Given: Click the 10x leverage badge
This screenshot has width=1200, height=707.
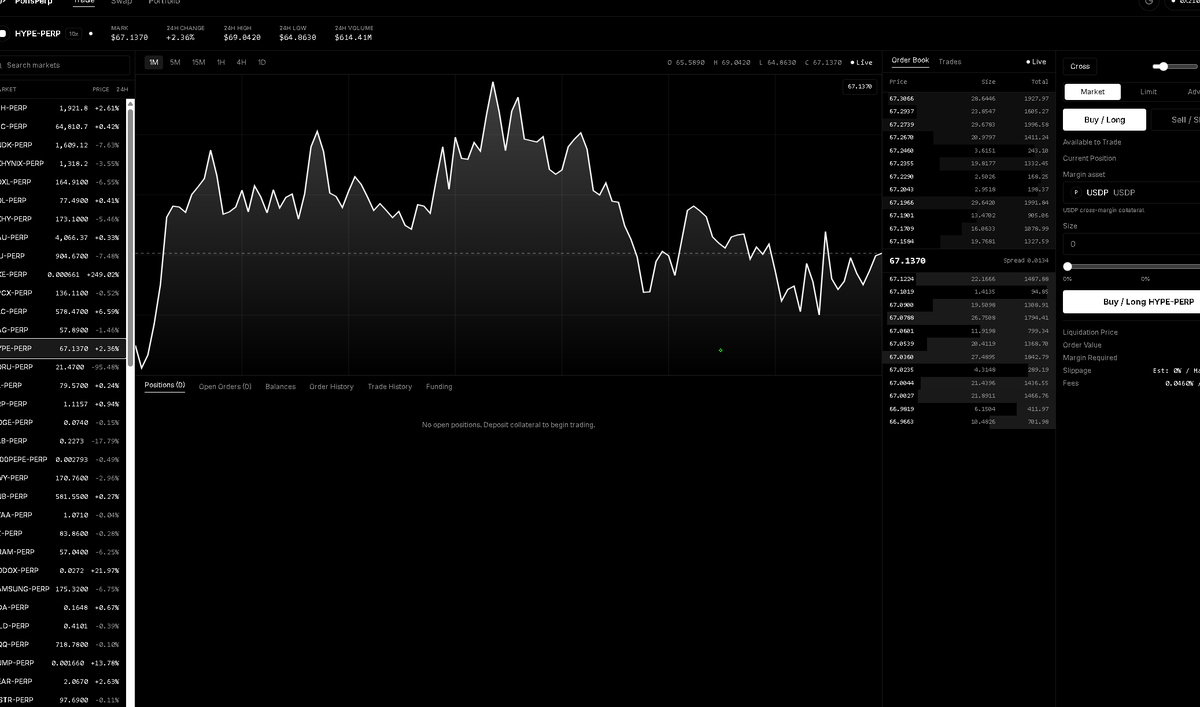Looking at the screenshot, I should coord(74,34).
